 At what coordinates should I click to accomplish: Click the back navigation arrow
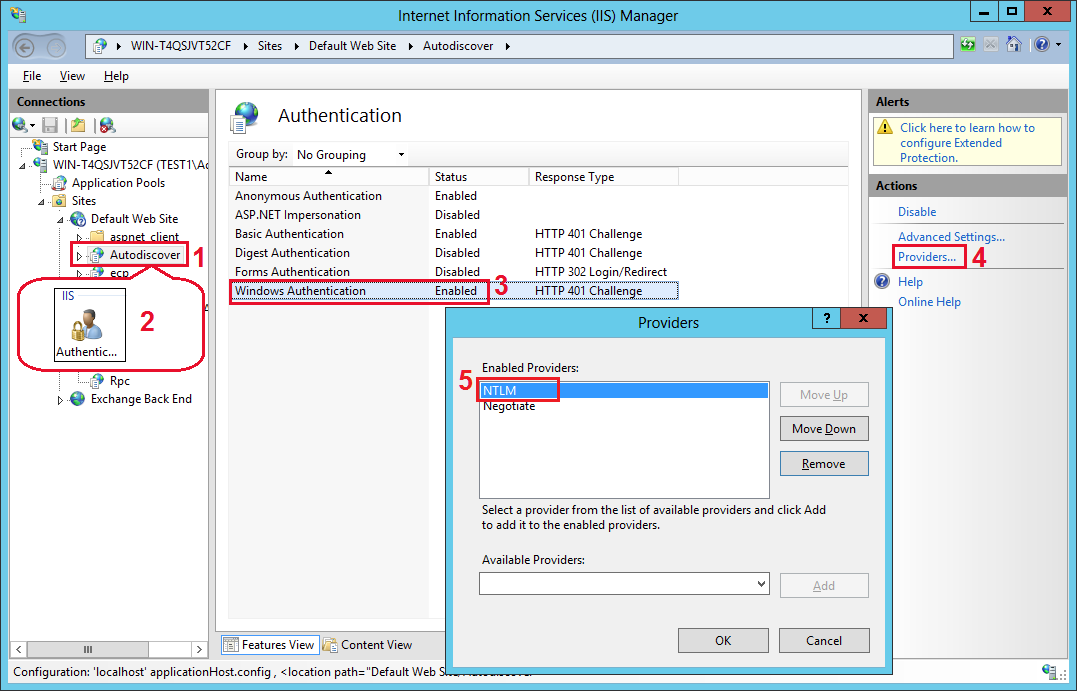[25, 47]
